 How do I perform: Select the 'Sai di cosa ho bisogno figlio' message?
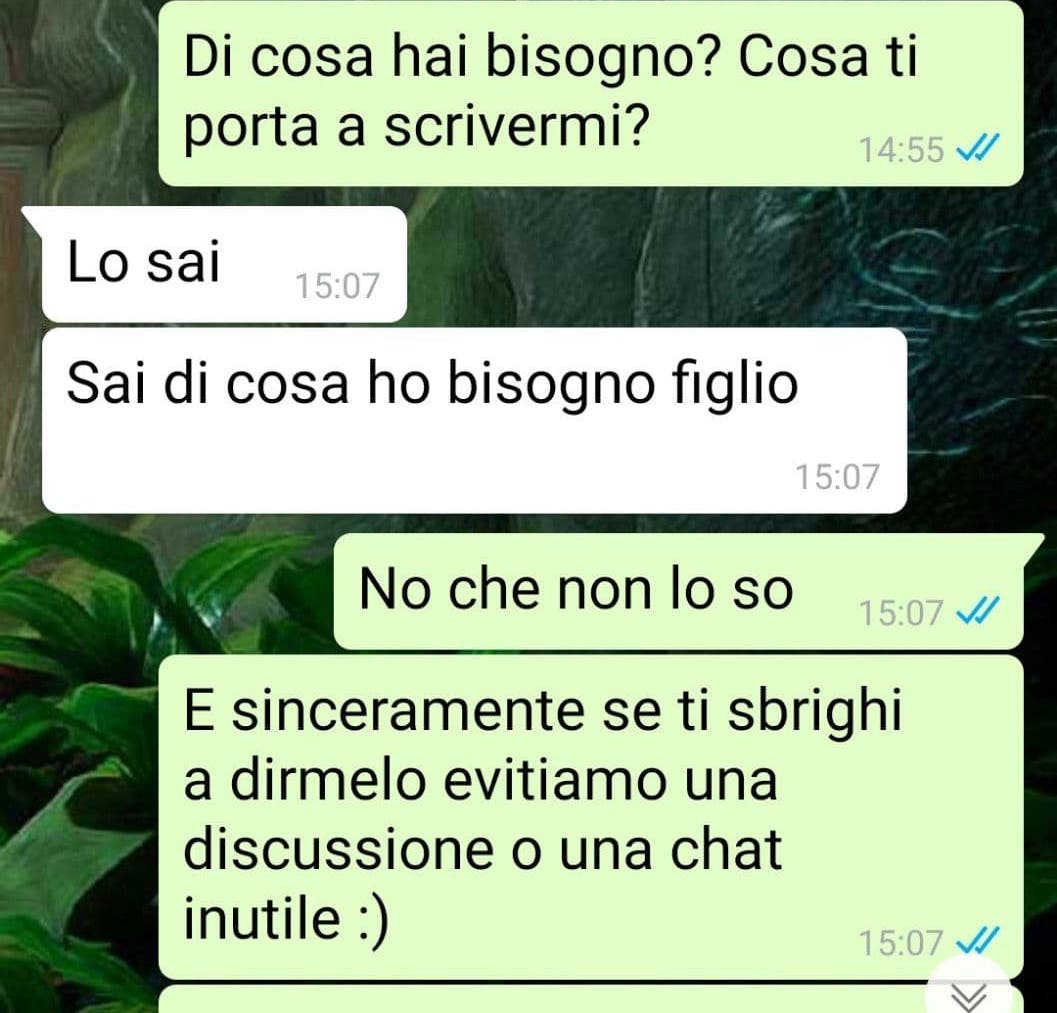(474, 421)
